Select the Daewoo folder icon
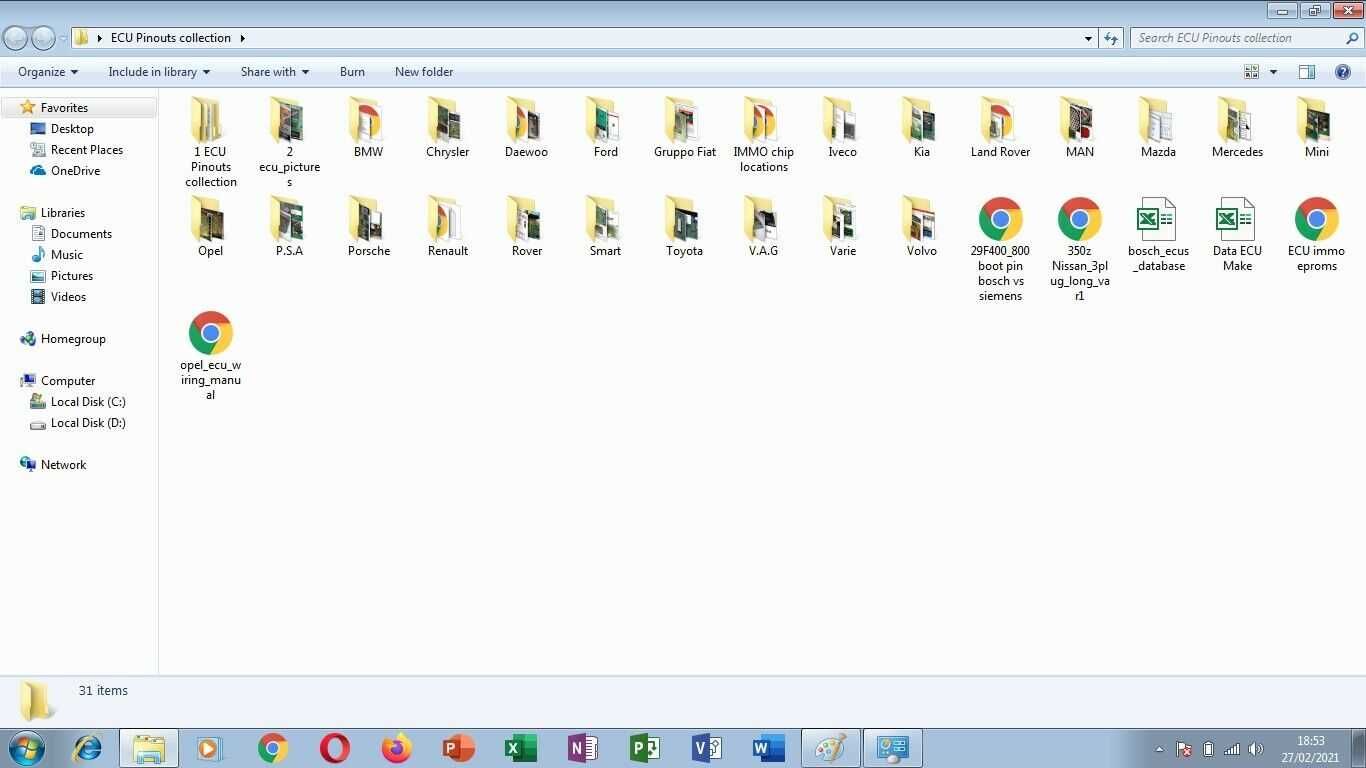The width and height of the screenshot is (1366, 768). (526, 120)
